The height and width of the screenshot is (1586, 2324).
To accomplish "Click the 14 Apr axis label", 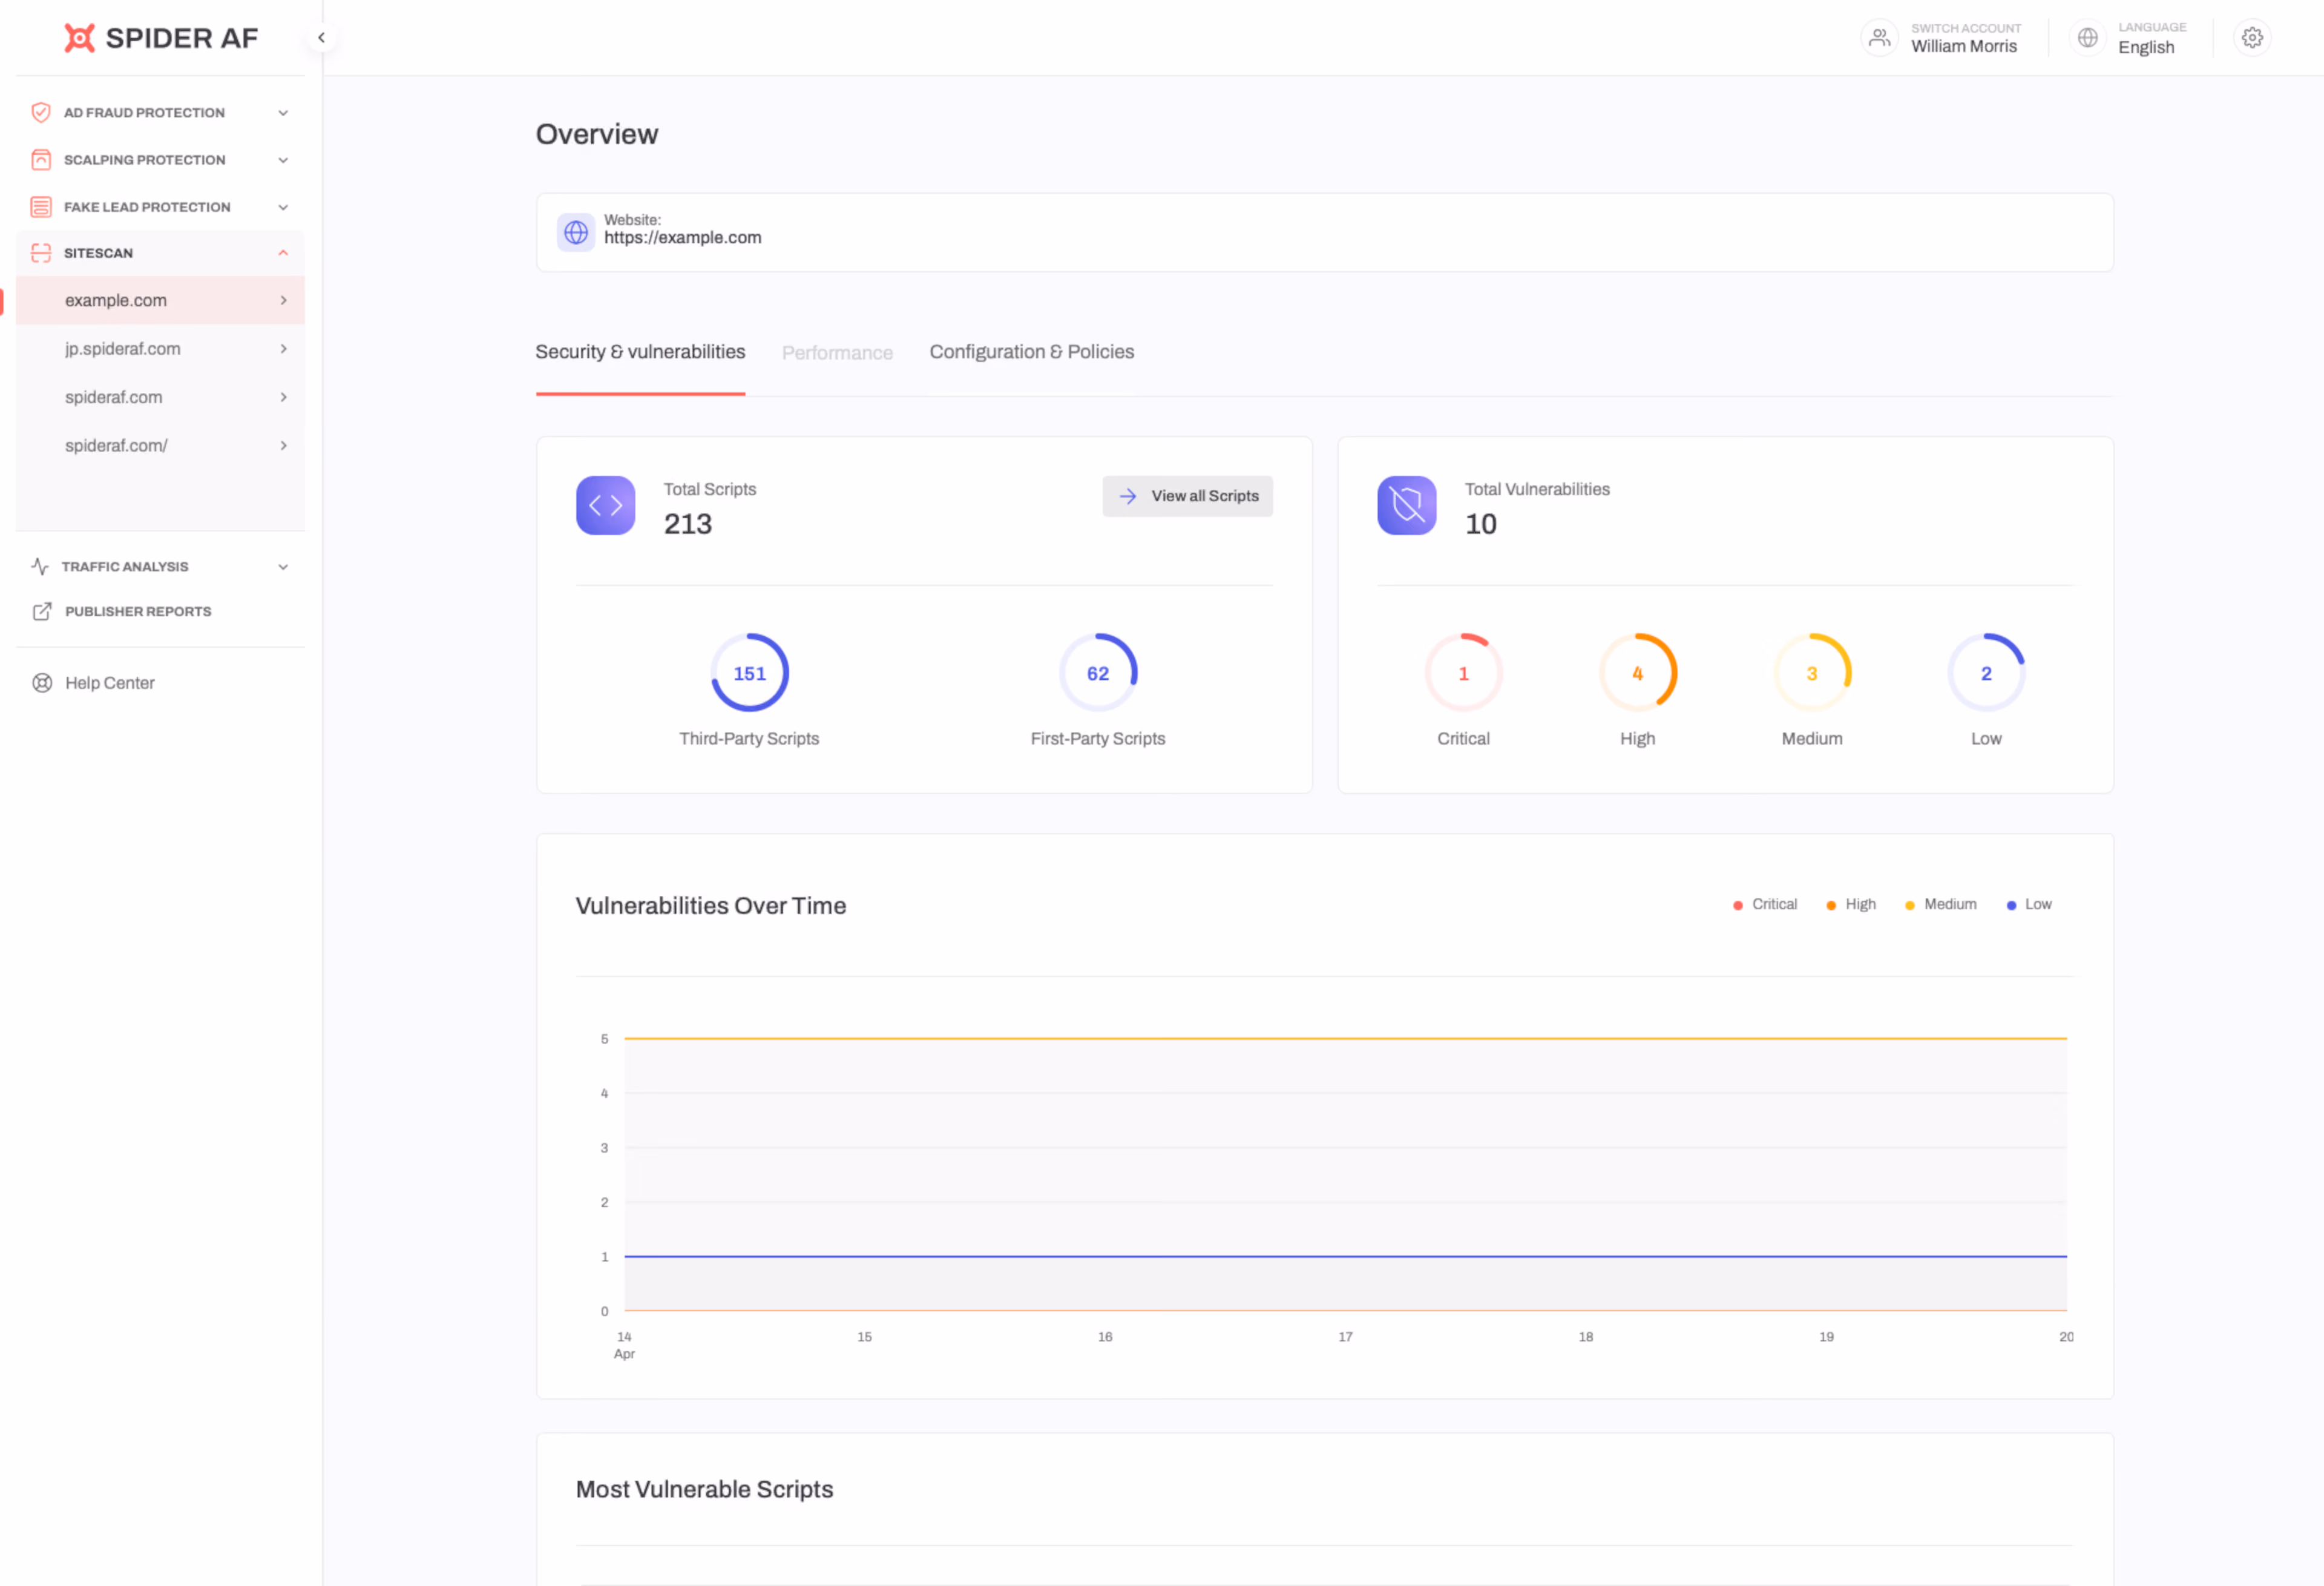I will coord(624,1345).
